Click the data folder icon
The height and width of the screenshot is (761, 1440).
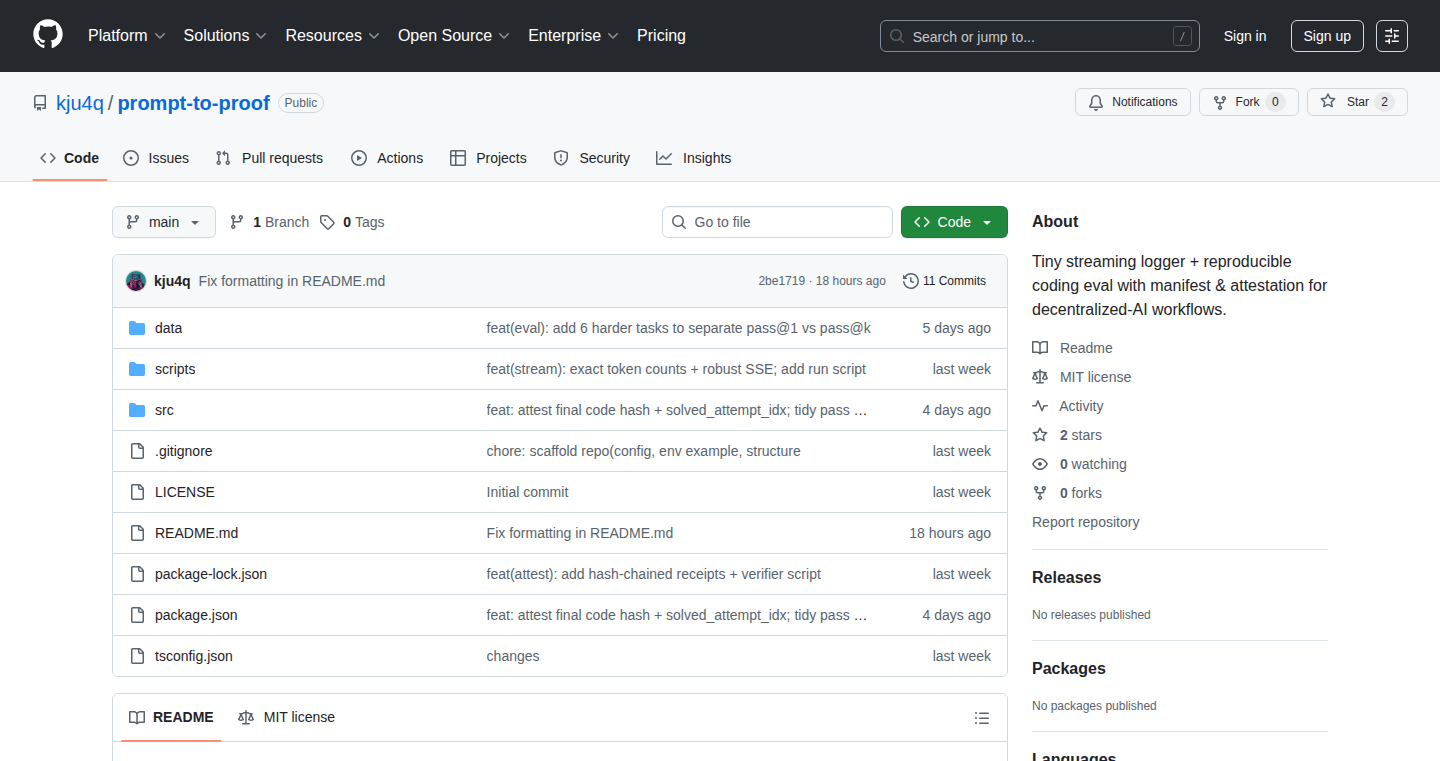(x=137, y=328)
